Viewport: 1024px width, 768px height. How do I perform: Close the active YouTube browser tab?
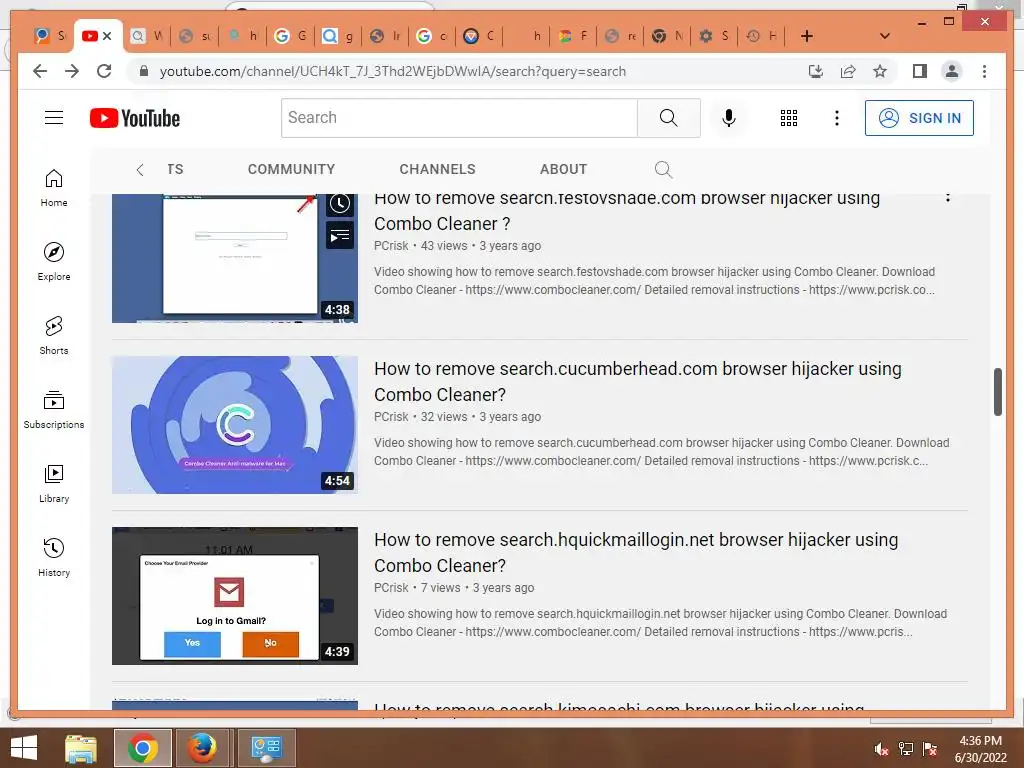(107, 36)
